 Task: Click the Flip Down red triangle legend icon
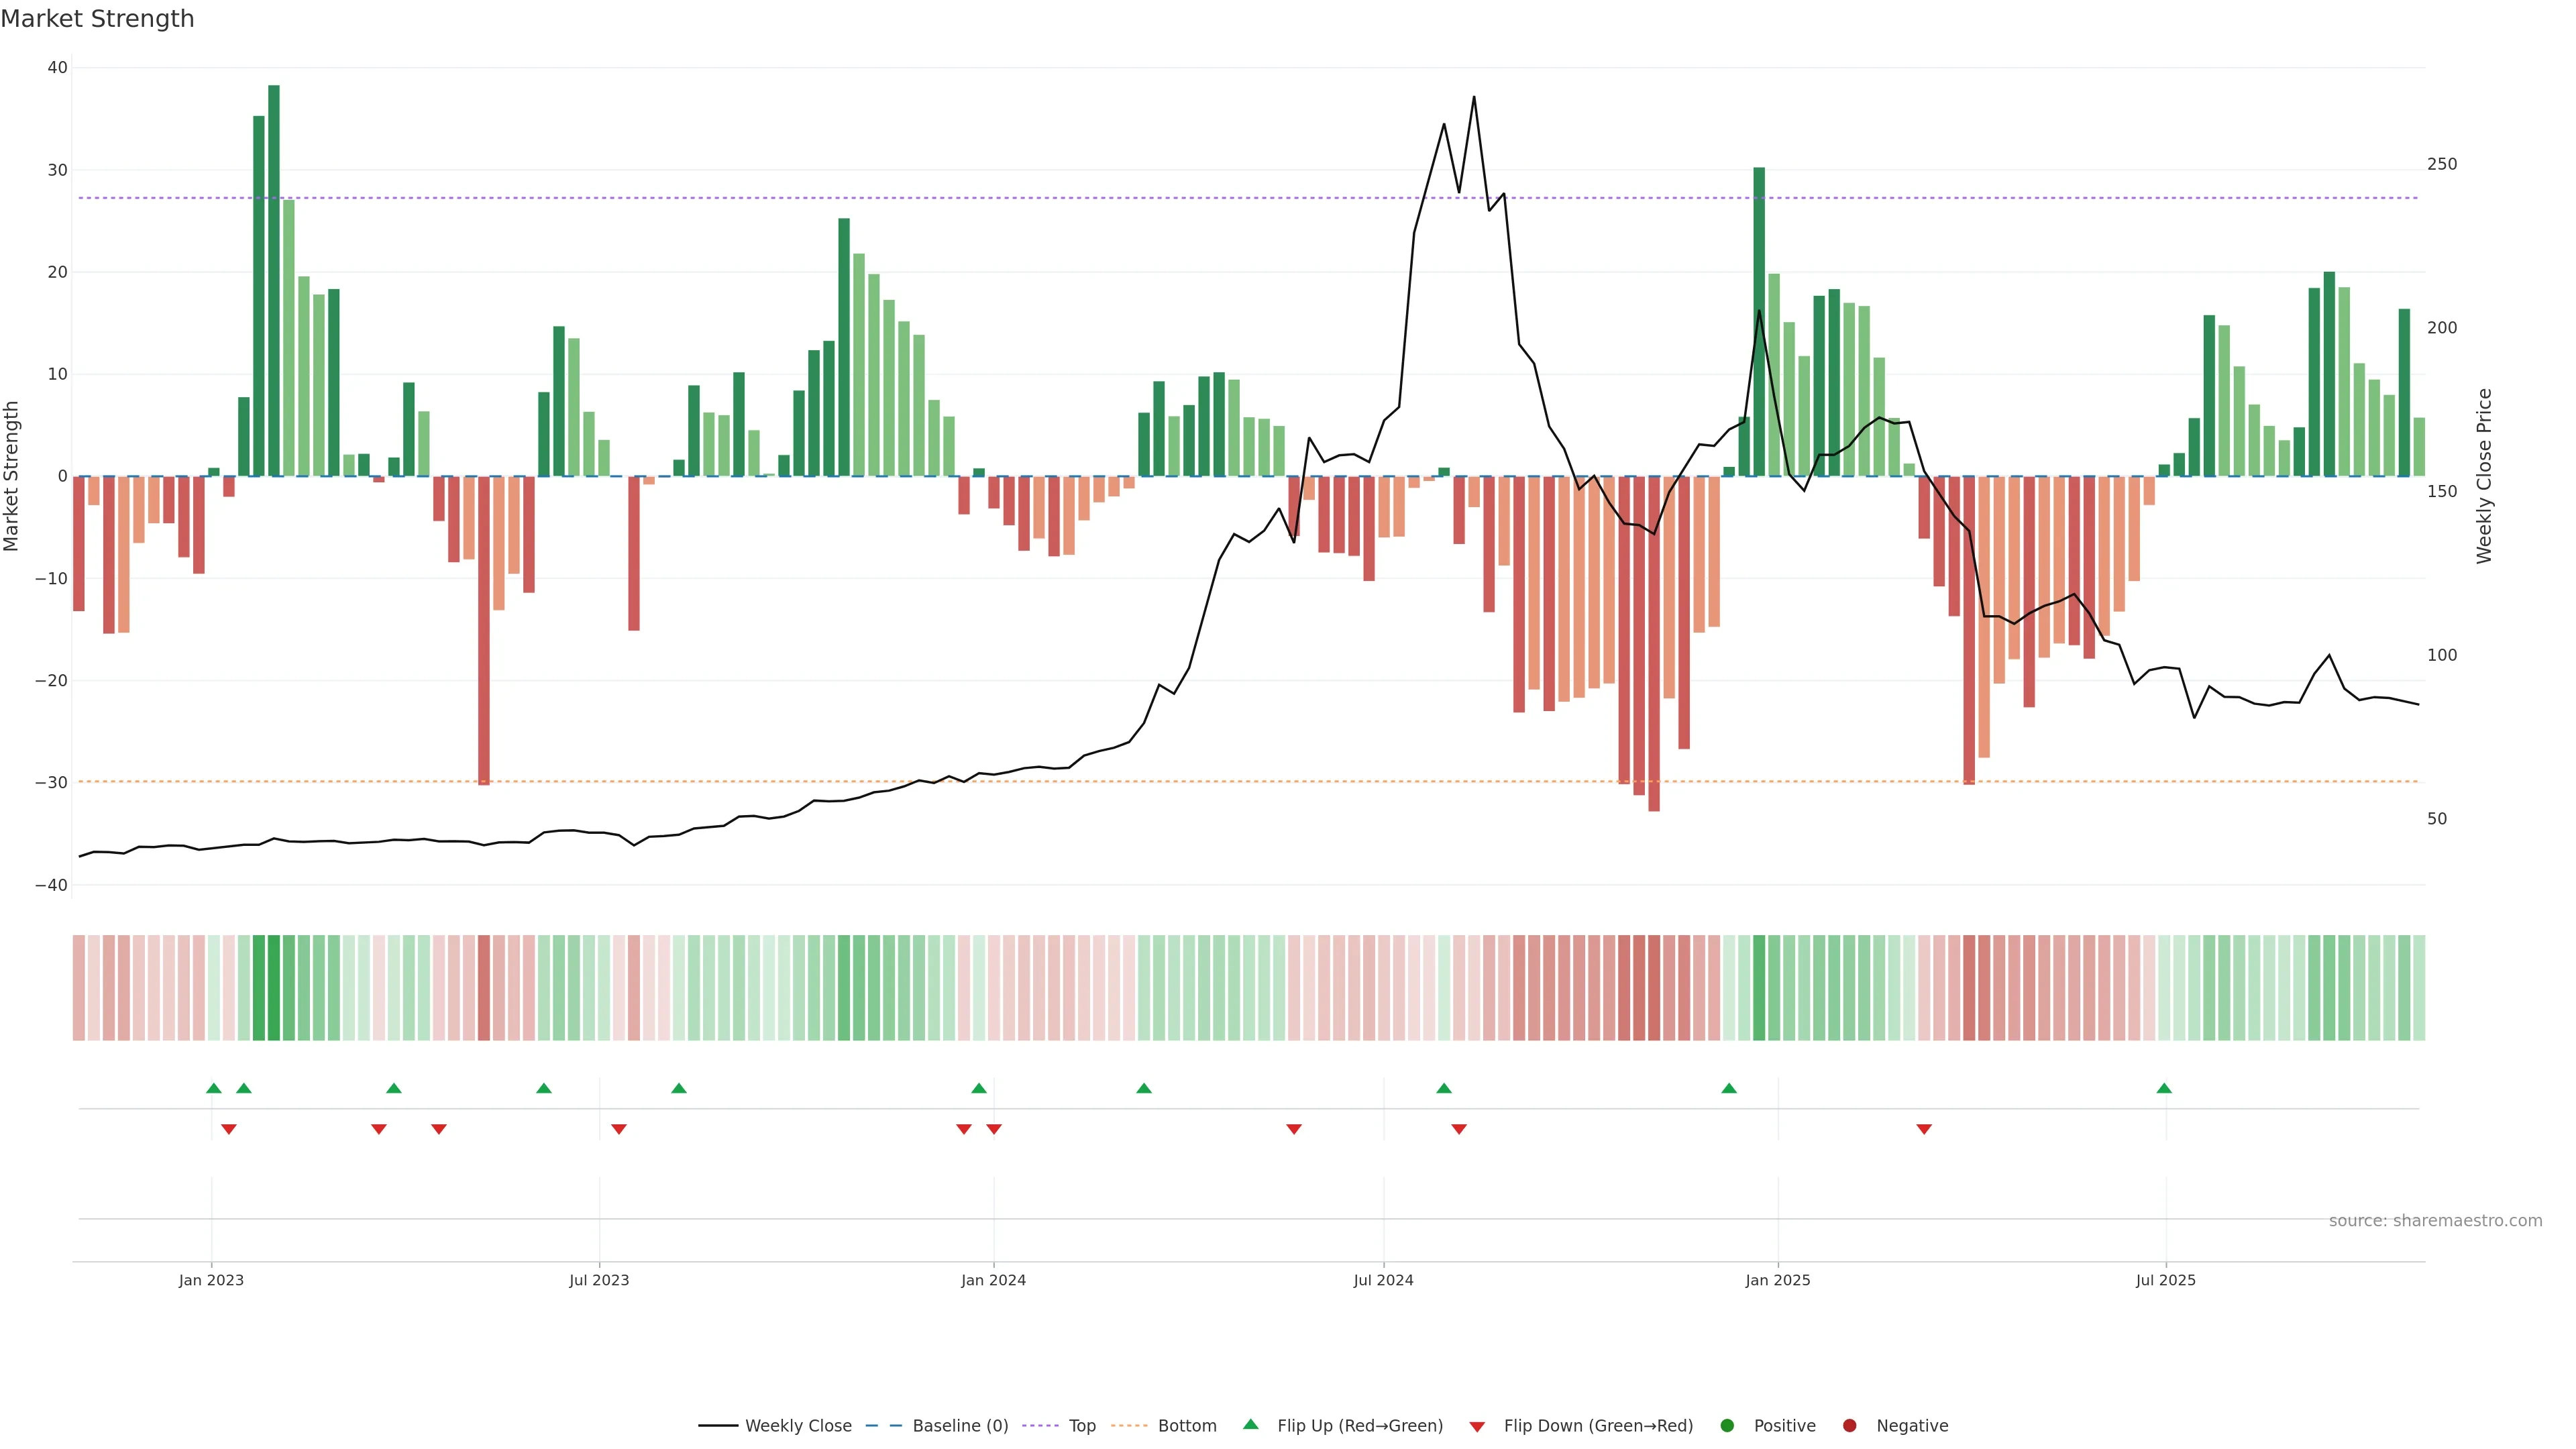(1477, 1427)
